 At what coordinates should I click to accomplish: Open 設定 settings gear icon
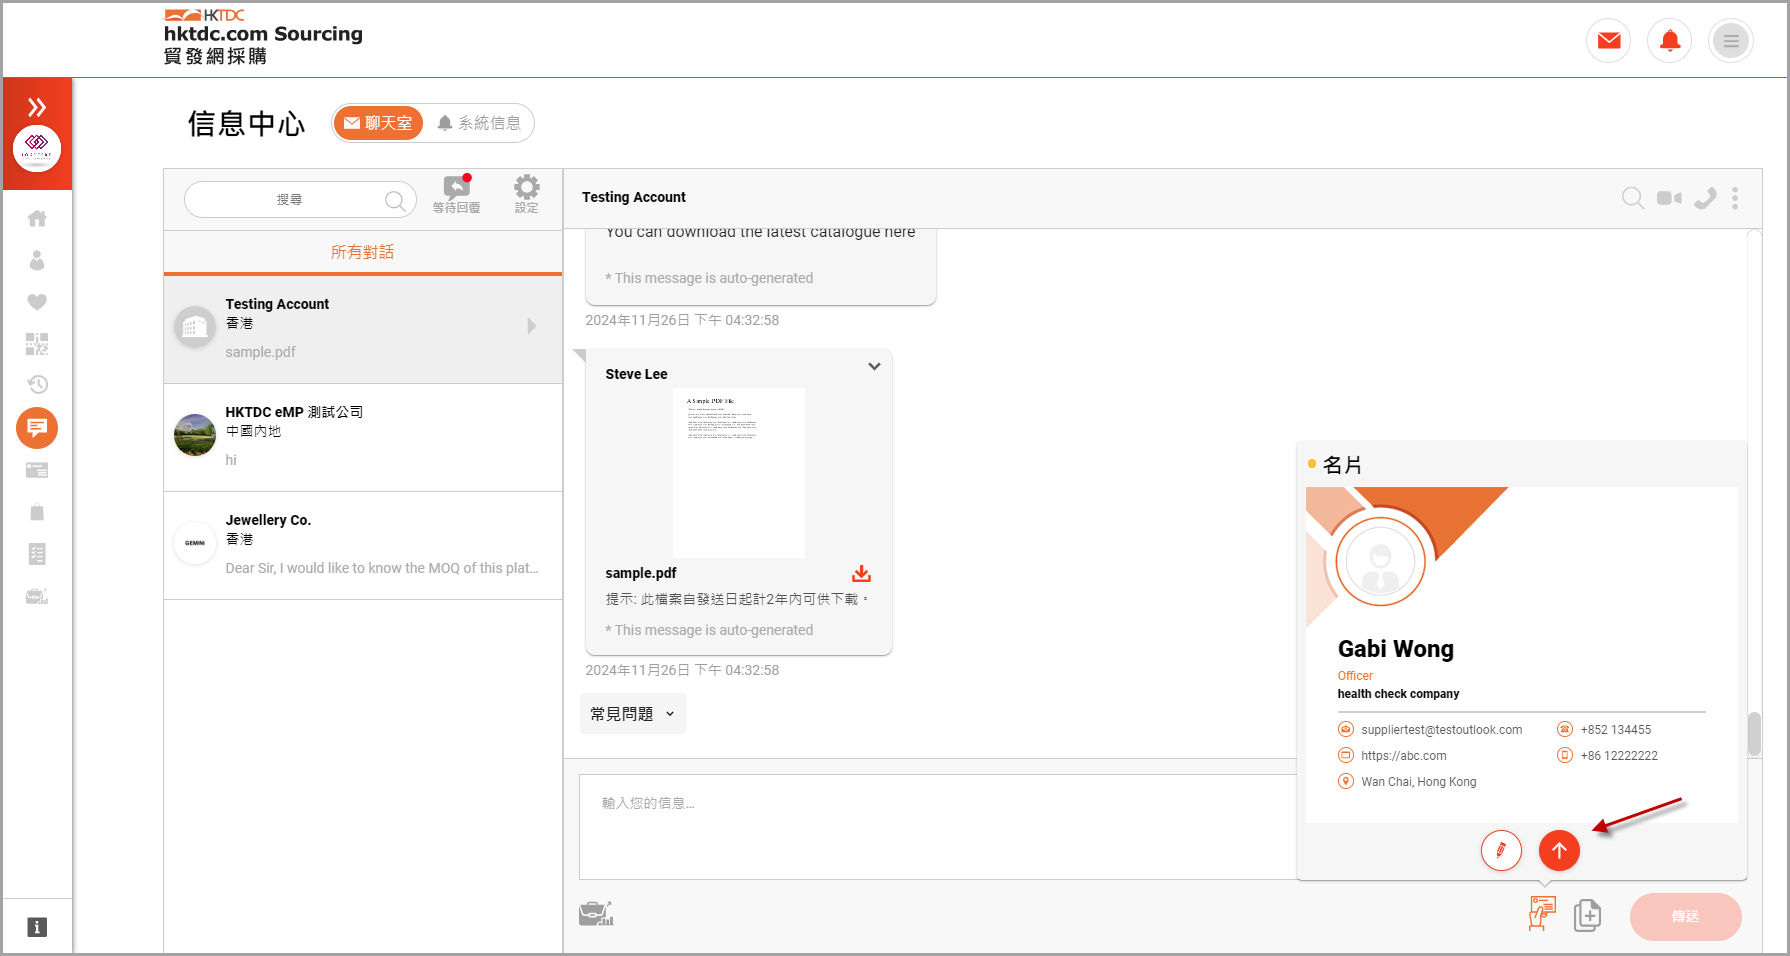click(x=527, y=194)
